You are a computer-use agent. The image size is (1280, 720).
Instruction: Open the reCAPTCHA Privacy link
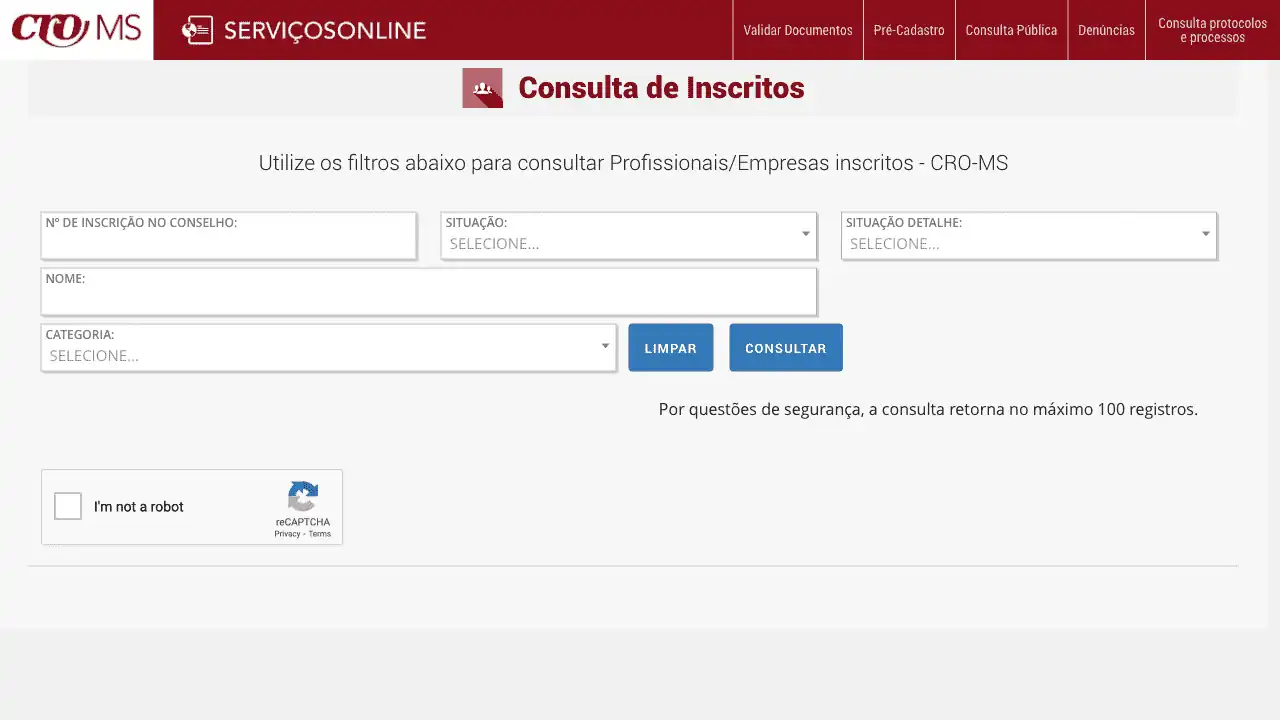coord(287,534)
